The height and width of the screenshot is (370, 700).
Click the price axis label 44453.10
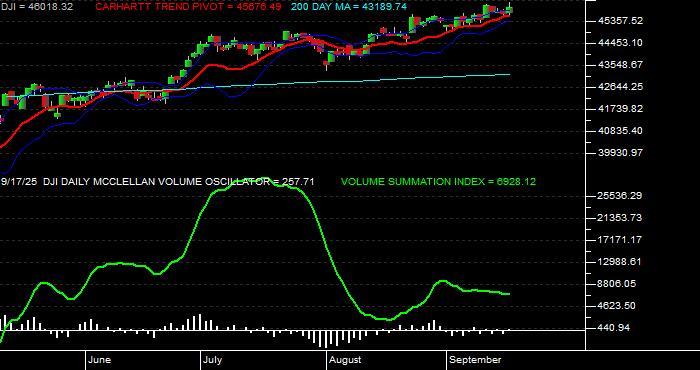point(620,43)
